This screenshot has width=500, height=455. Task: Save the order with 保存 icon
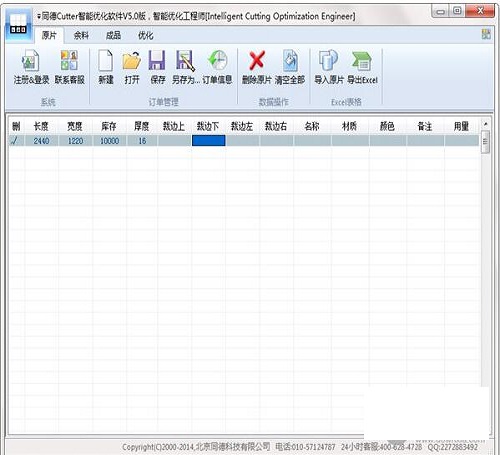tap(157, 67)
